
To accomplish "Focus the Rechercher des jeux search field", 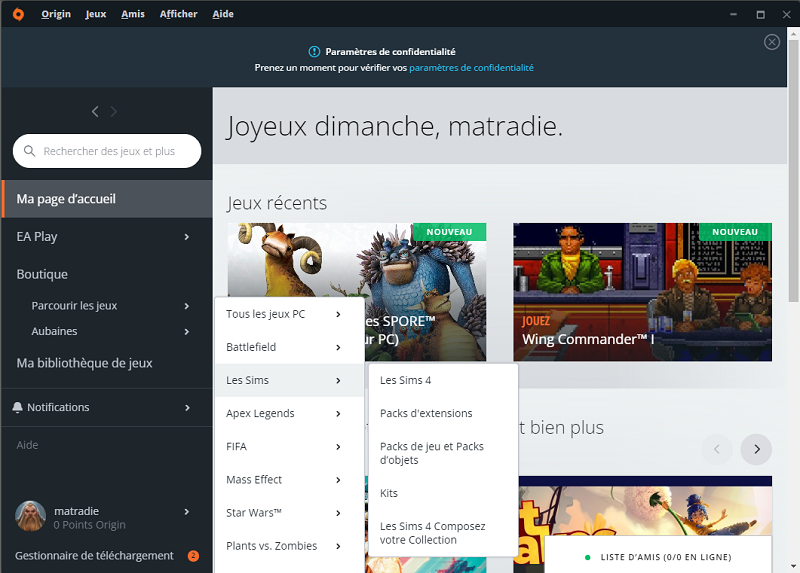I will [107, 151].
